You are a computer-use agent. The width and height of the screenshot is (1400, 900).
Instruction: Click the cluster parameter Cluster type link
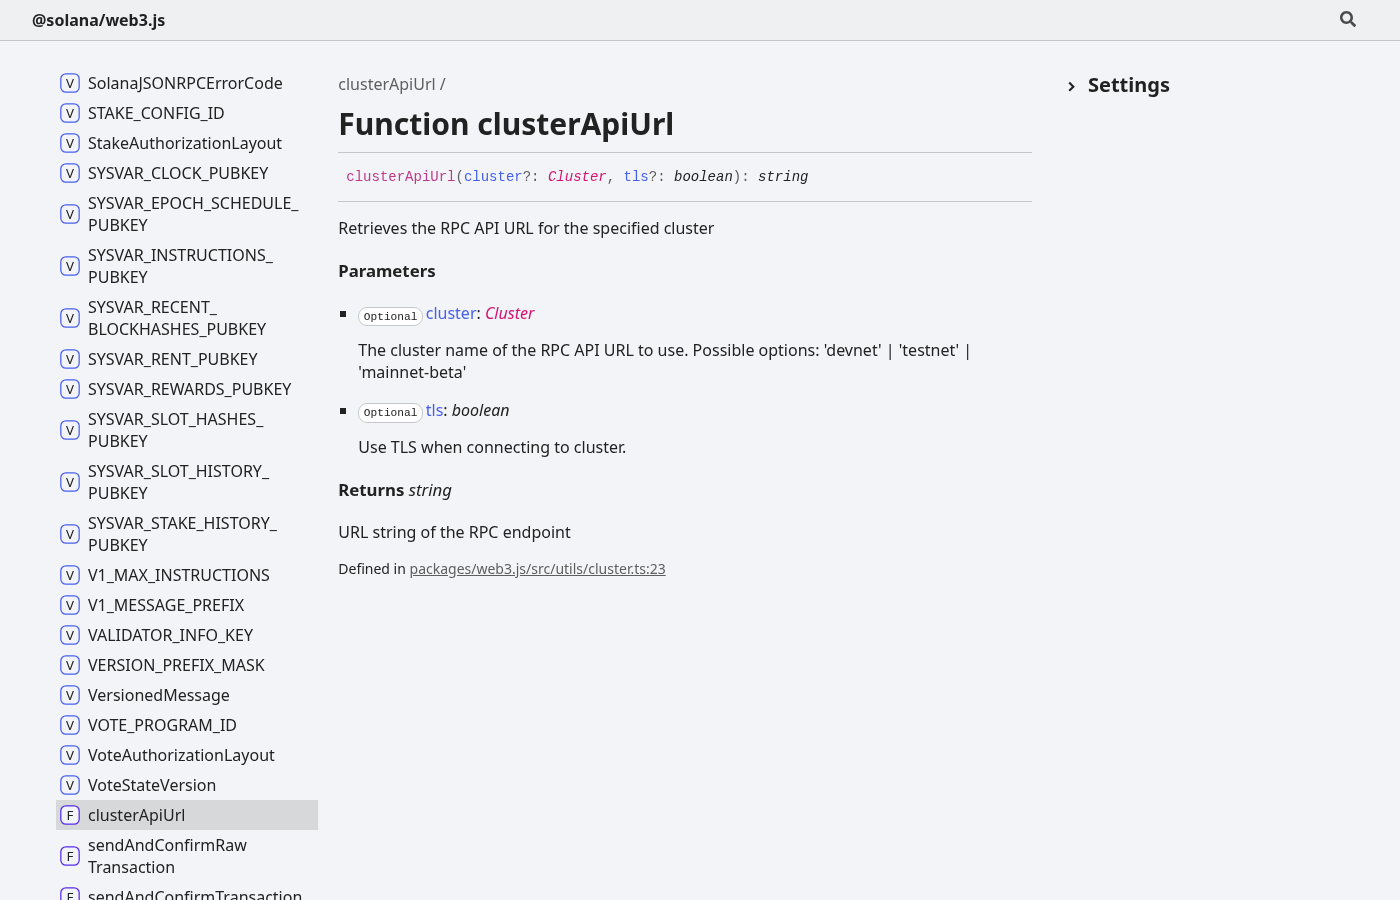coord(510,314)
